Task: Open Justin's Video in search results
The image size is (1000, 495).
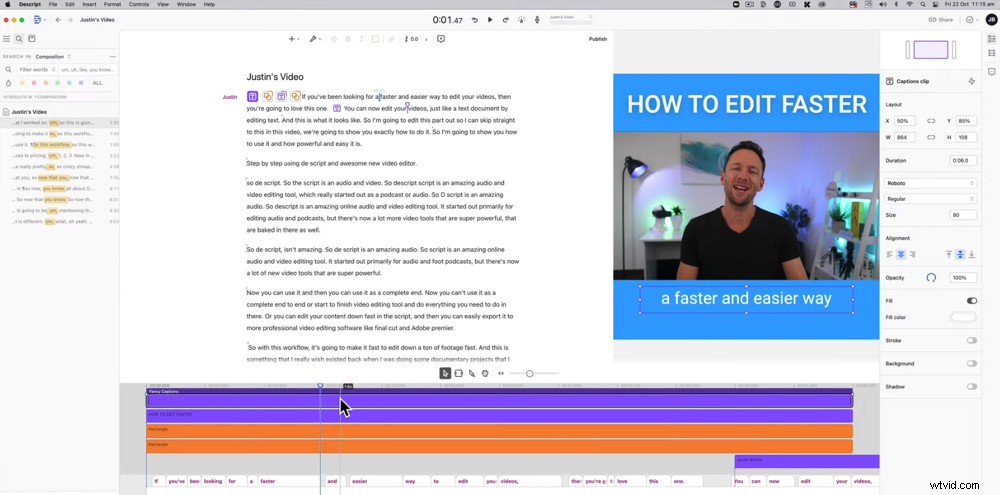Action: (29, 112)
